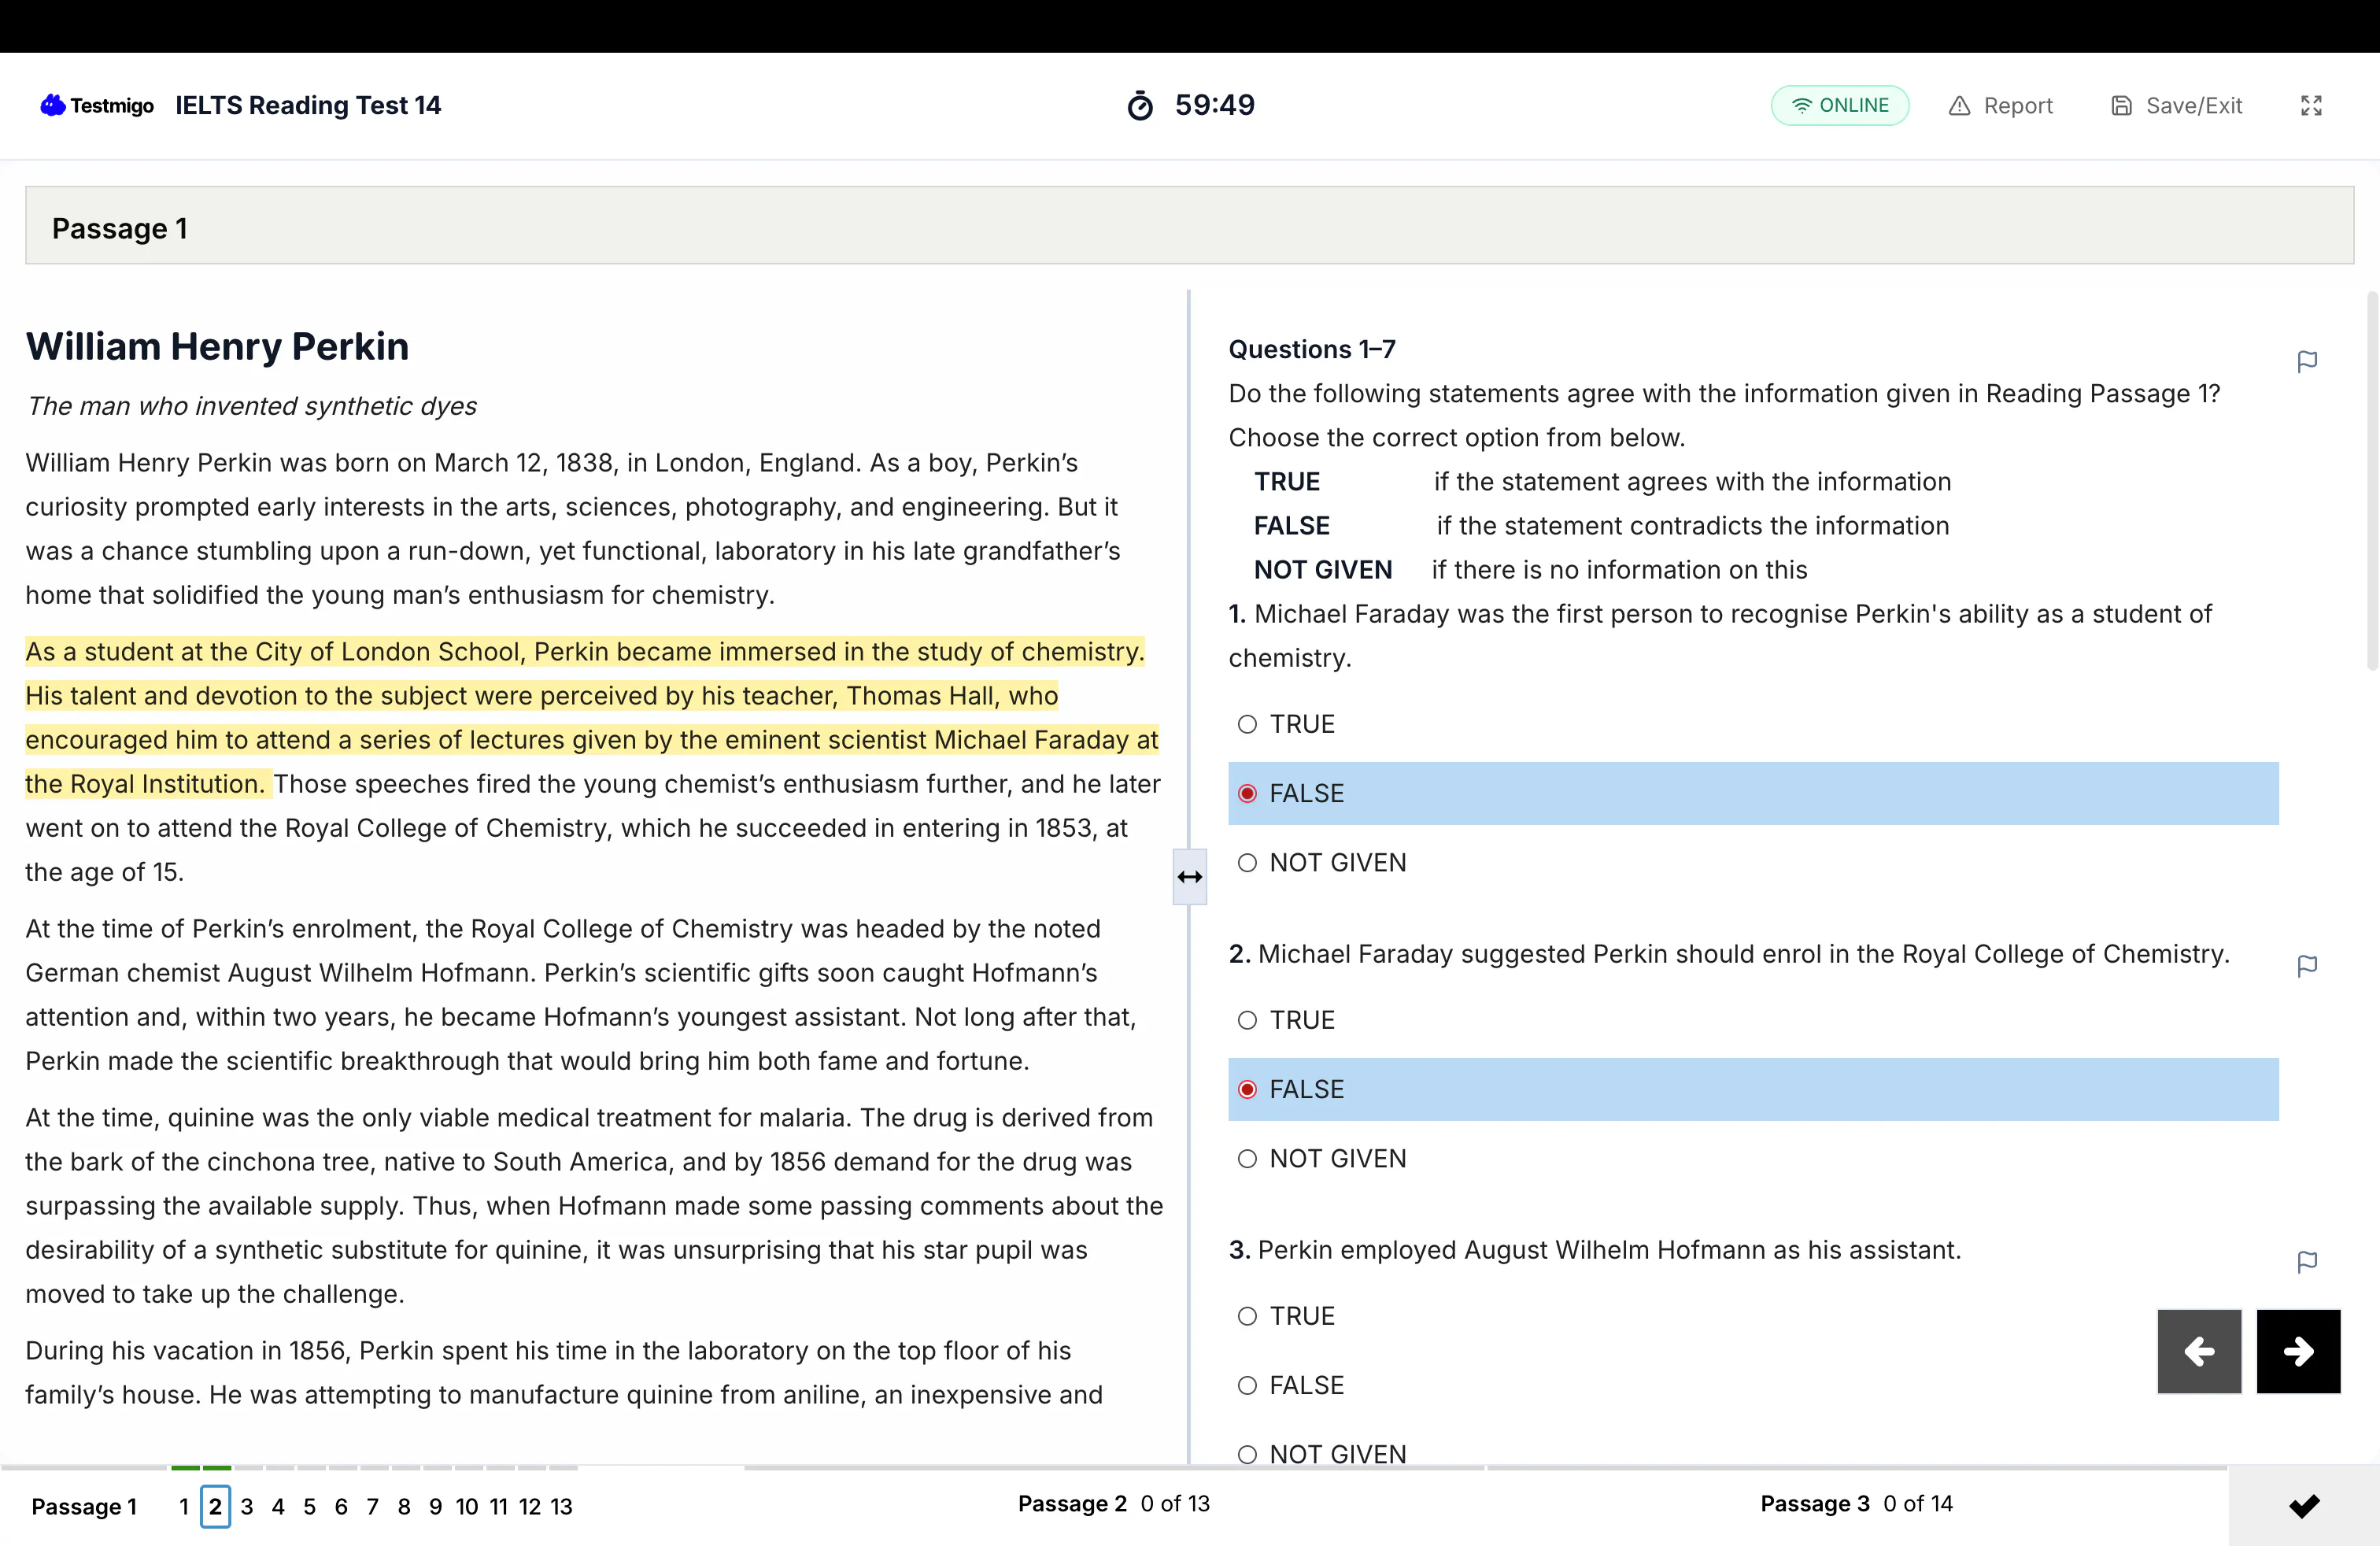Select NOT GIVEN for question 2

[1247, 1158]
